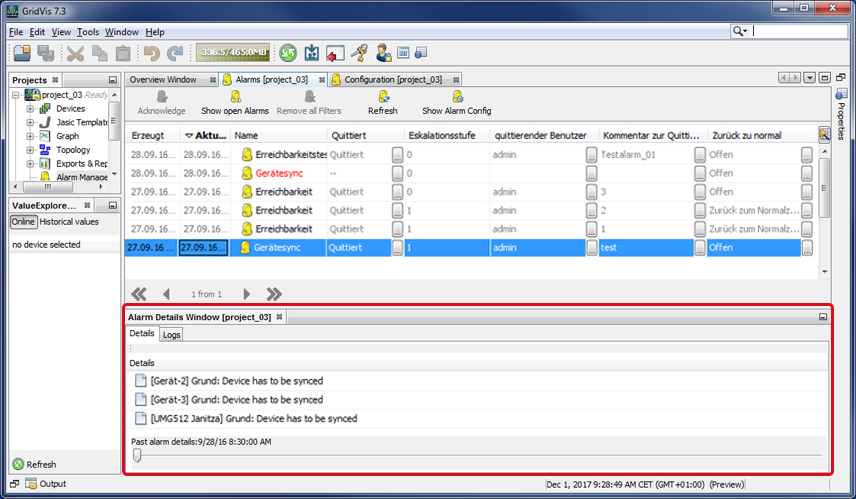Switch to Historical values mode
The image size is (856, 499).
click(69, 222)
